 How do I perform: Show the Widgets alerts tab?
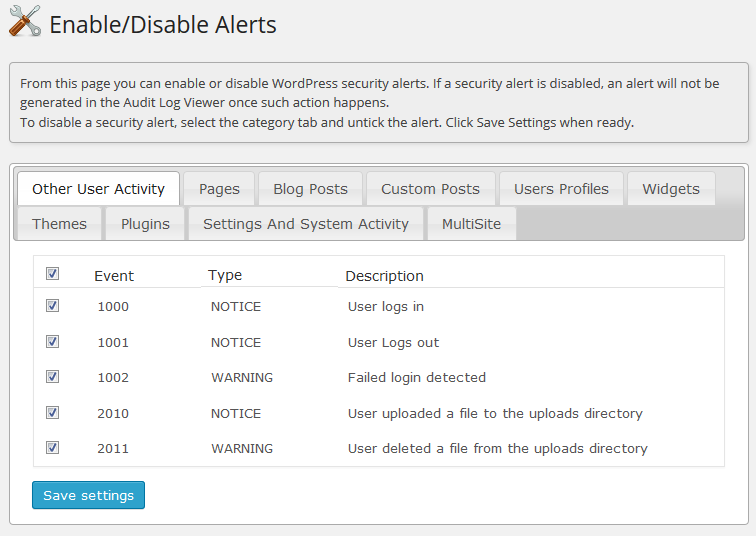[671, 188]
